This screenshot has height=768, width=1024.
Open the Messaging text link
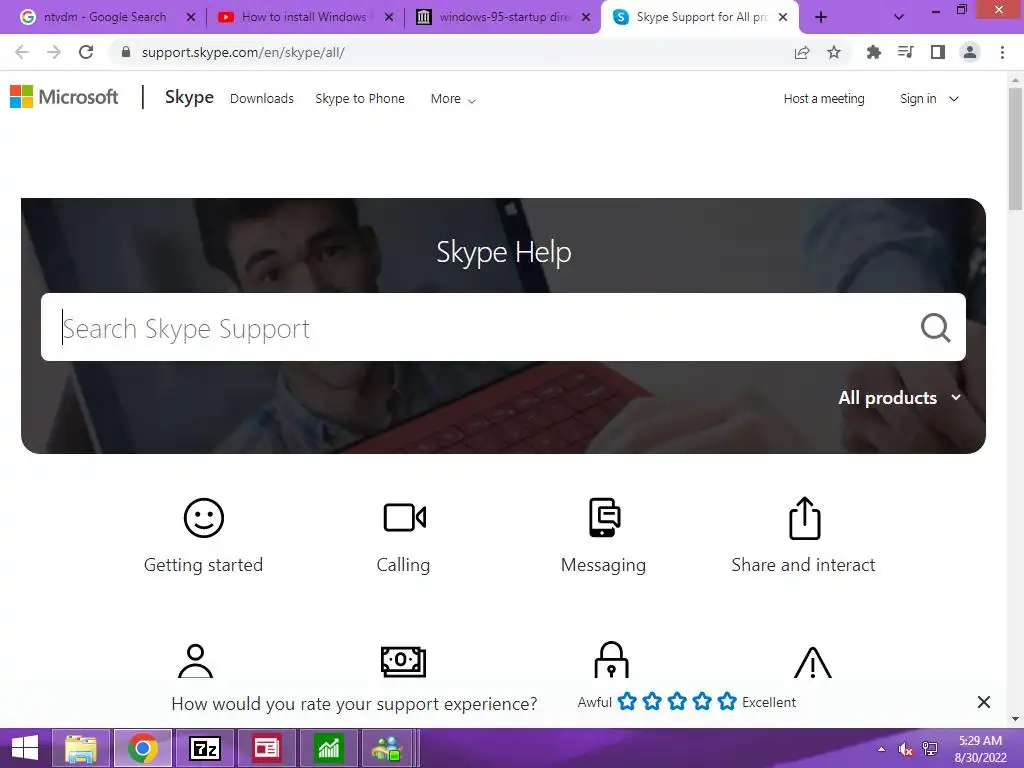point(603,565)
